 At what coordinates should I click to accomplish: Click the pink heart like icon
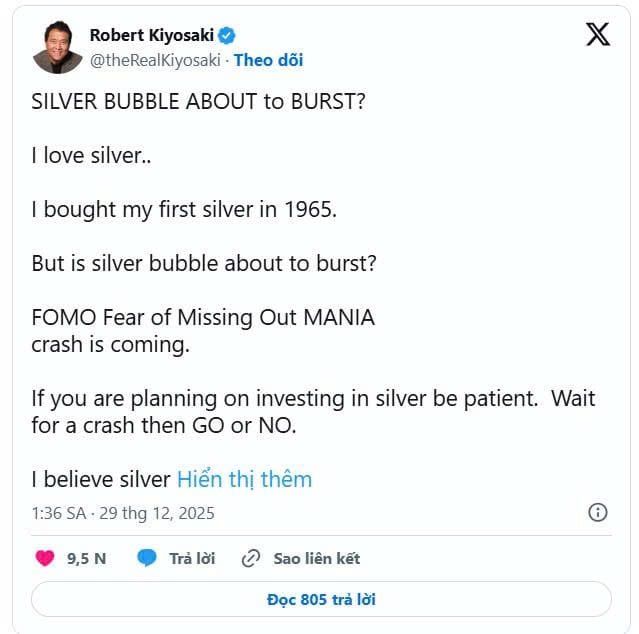(45, 558)
